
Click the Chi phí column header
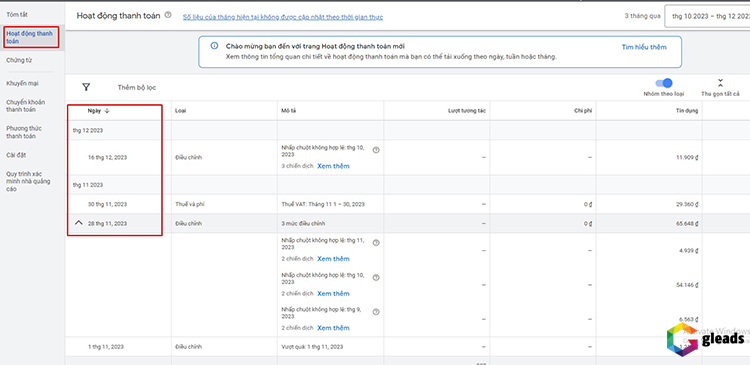coord(583,111)
